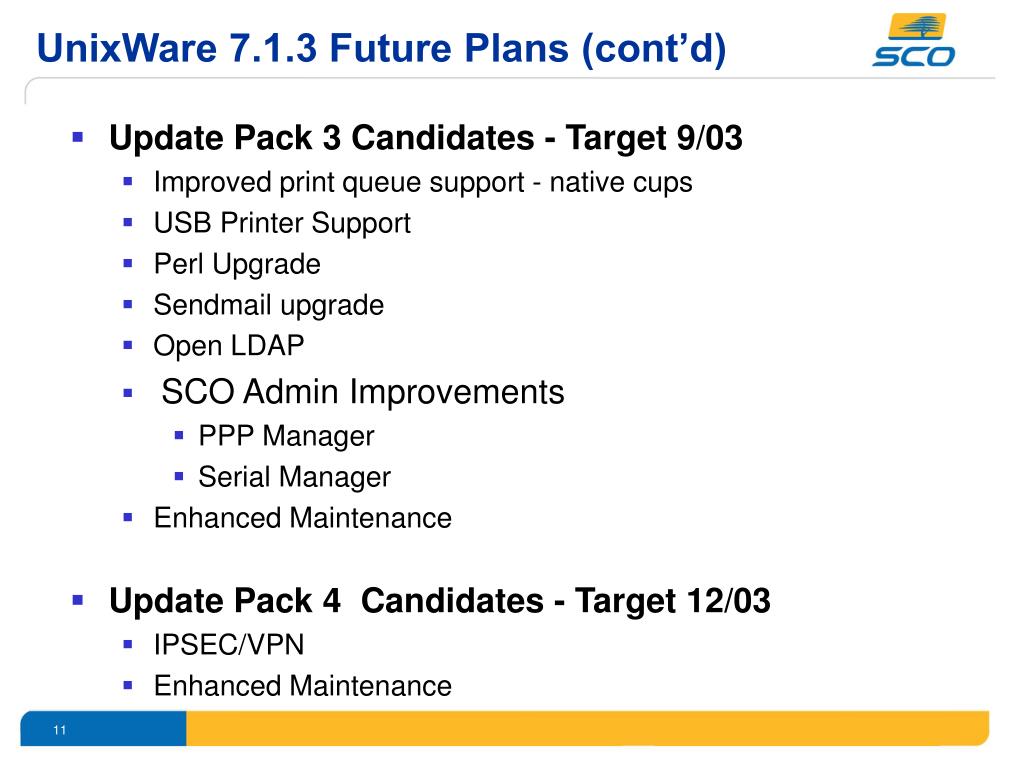This screenshot has height=768, width=1024.
Task: Click the SCO logo in corner
Action: pos(914,40)
